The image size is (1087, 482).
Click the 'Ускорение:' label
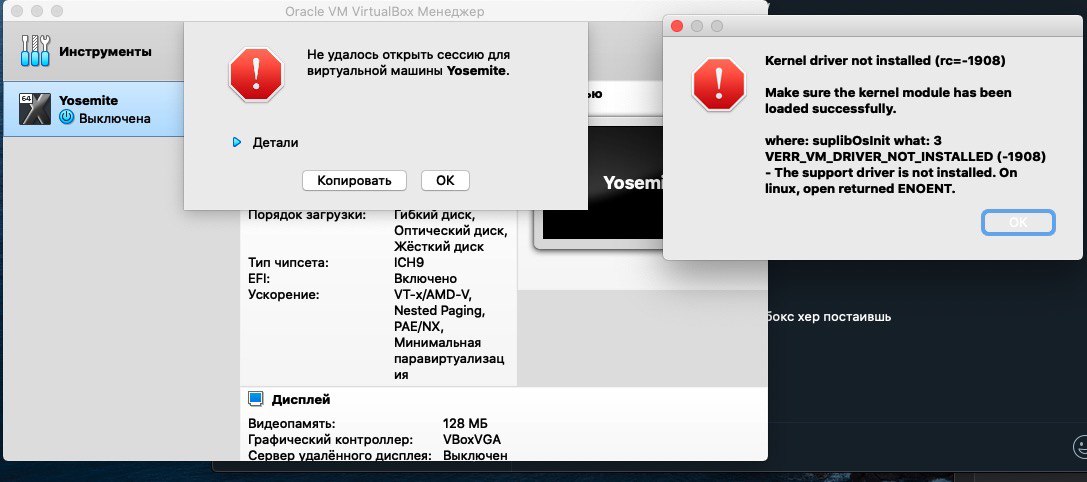pos(283,295)
